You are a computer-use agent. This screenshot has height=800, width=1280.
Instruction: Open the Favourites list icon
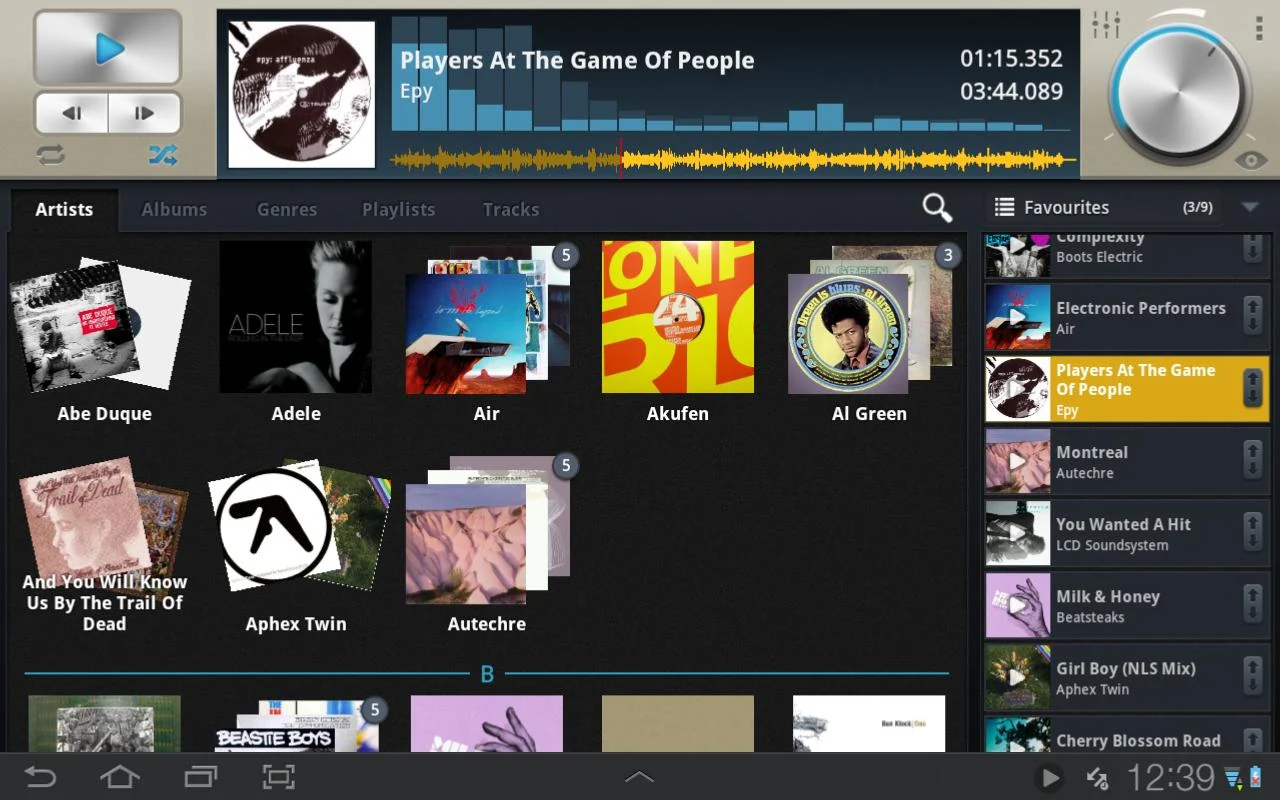point(1004,207)
